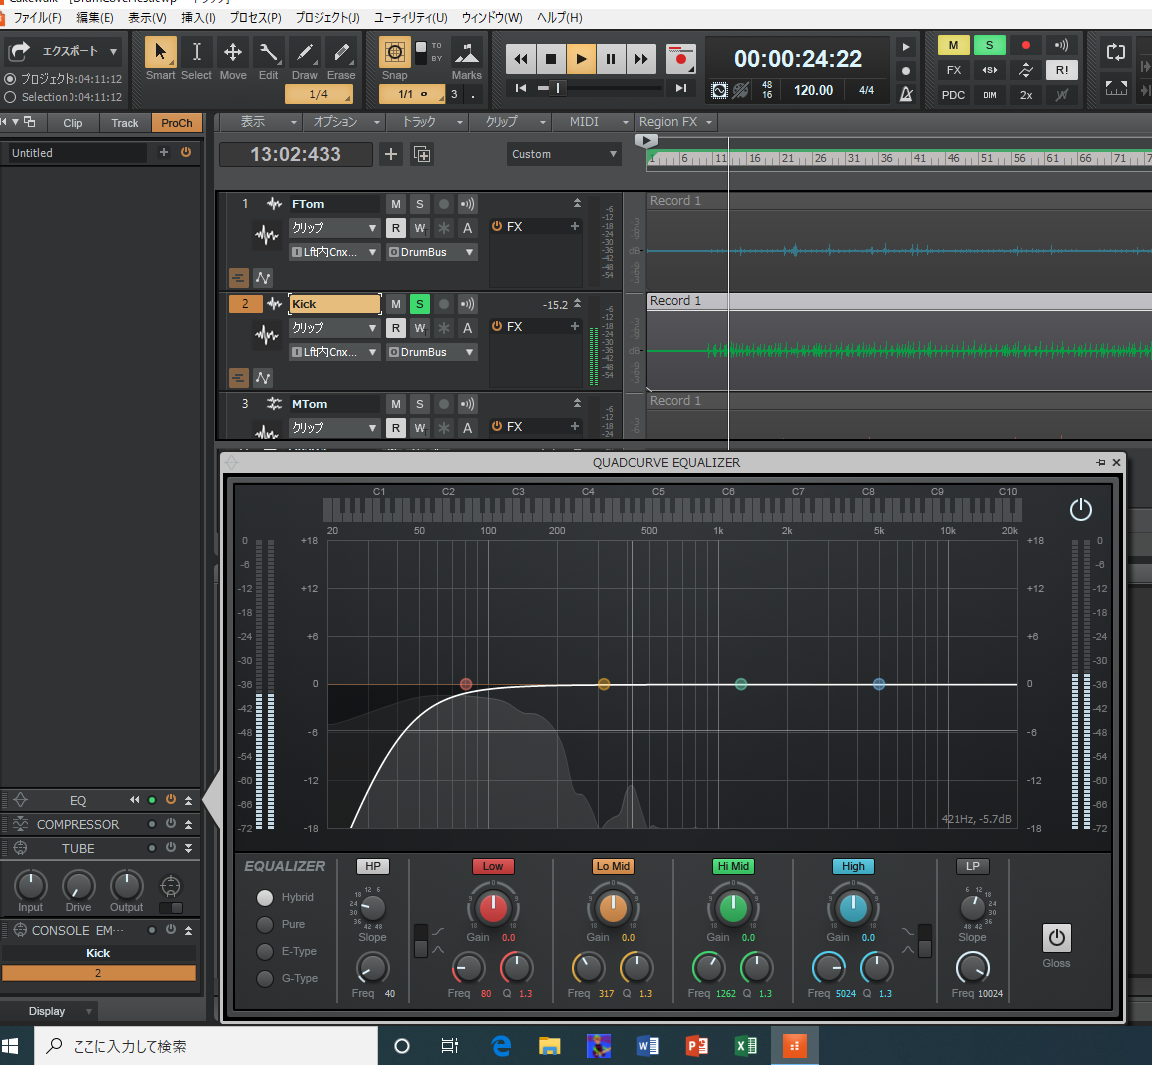Open the プロジェクト(J) menu
The width and height of the screenshot is (1152, 1065).
pos(327,18)
